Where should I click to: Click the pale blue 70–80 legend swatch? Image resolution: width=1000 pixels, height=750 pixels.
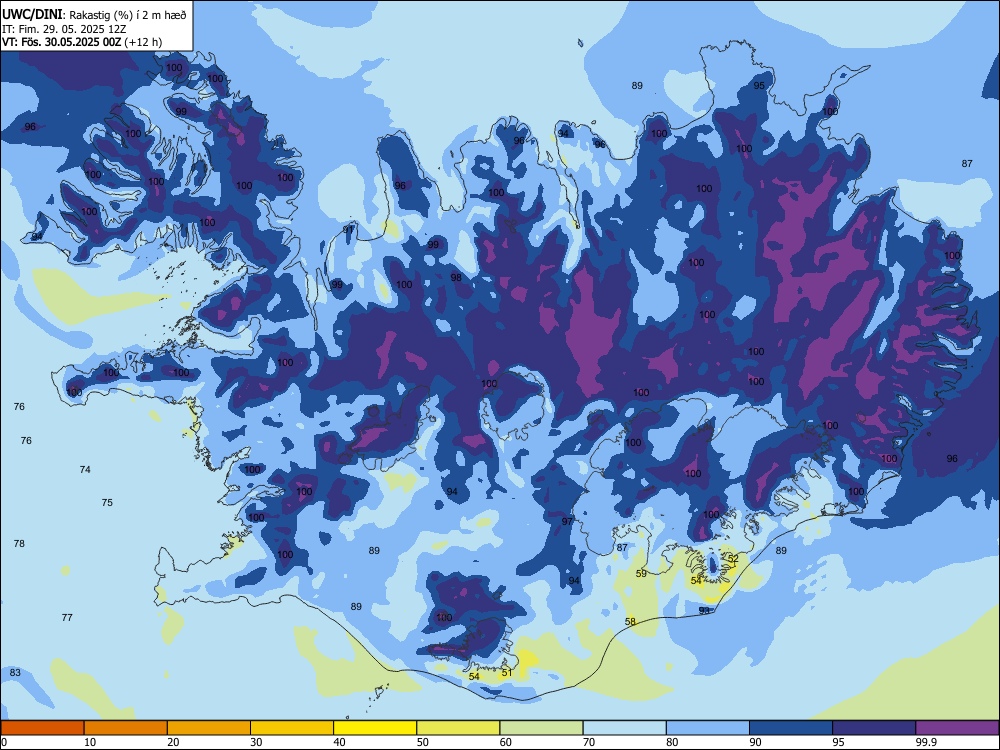[625, 728]
